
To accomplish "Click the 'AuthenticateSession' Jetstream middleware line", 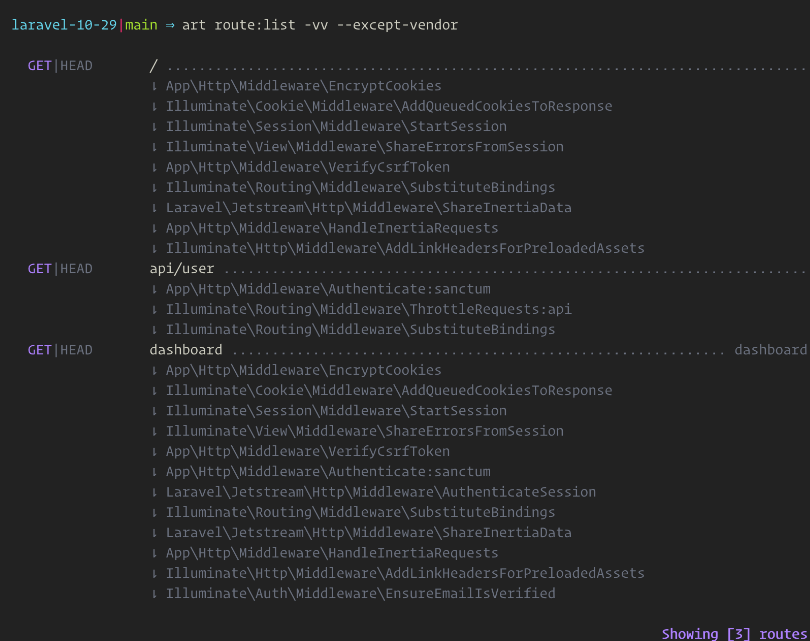I will [x=380, y=492].
